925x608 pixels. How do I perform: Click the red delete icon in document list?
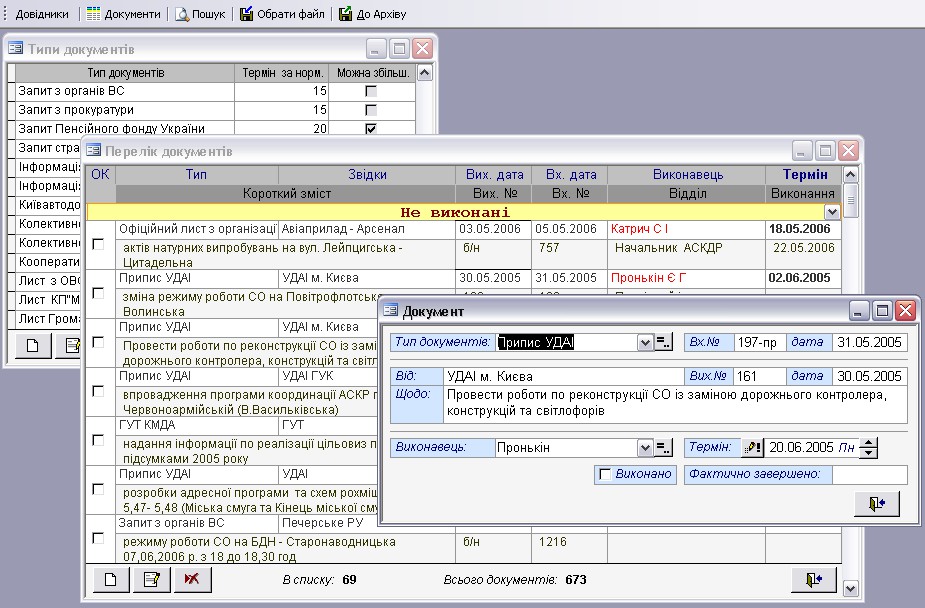pos(191,579)
